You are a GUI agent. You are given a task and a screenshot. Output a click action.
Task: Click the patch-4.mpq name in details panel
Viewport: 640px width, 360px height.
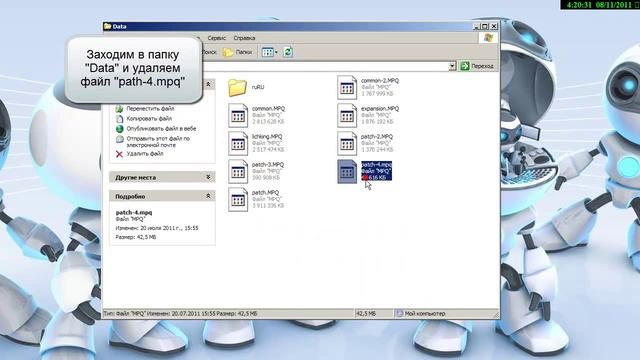coord(134,213)
